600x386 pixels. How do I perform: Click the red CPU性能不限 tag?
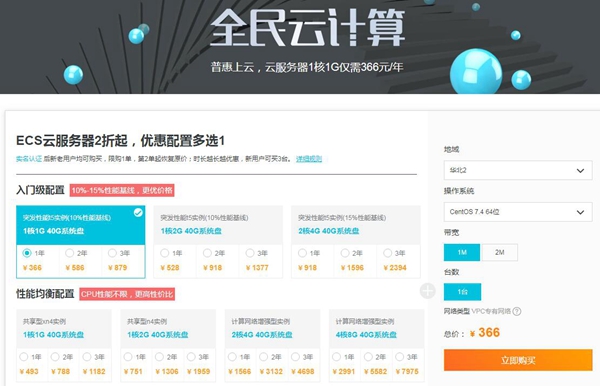[127, 294]
